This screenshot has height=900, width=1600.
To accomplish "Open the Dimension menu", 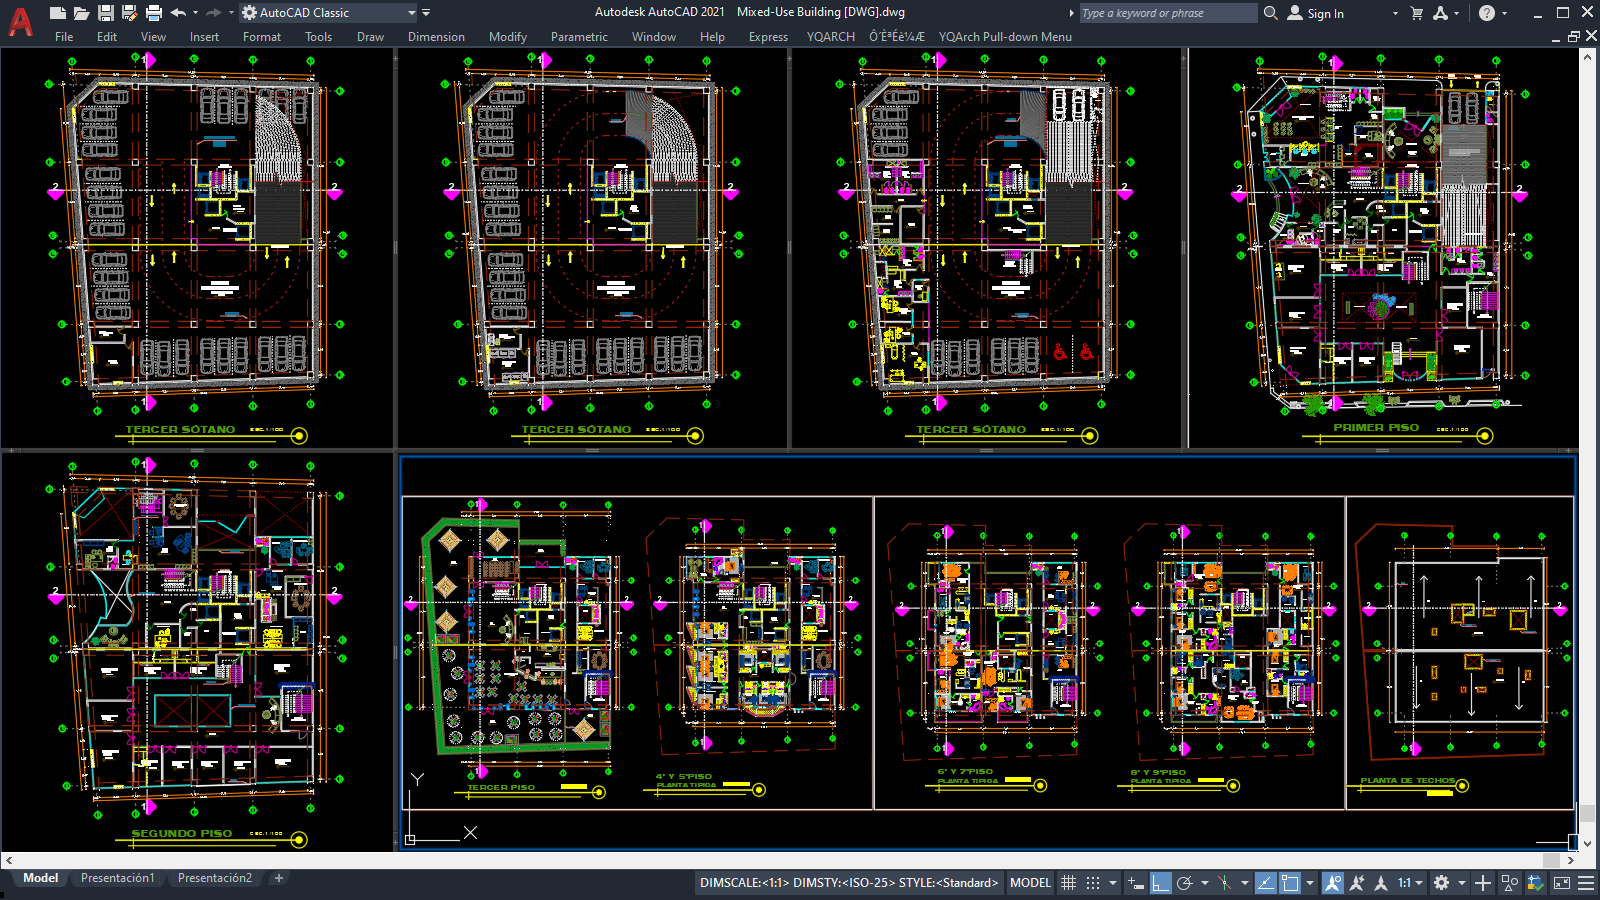I will click(436, 37).
